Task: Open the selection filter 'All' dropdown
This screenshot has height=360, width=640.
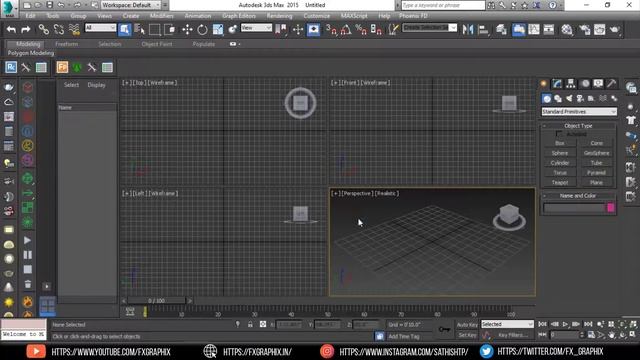Action: 100,28
